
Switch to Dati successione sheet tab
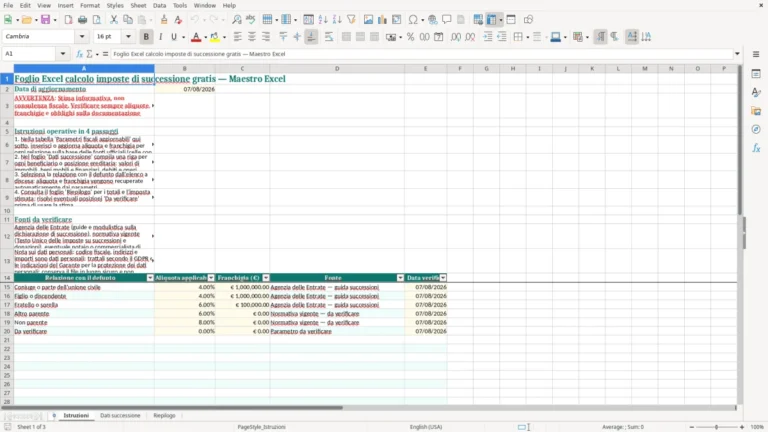click(x=120, y=415)
